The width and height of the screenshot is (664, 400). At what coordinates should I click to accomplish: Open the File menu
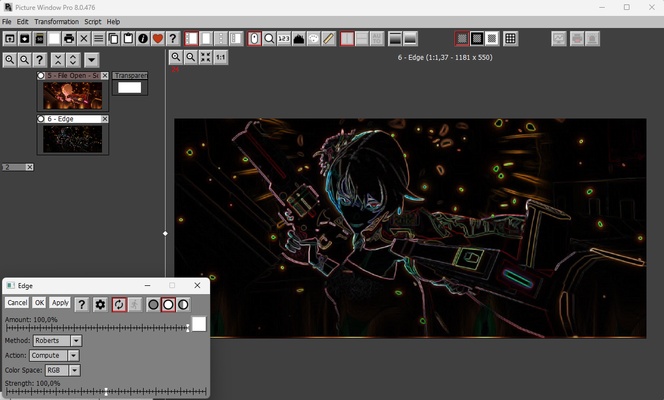click(x=7, y=22)
